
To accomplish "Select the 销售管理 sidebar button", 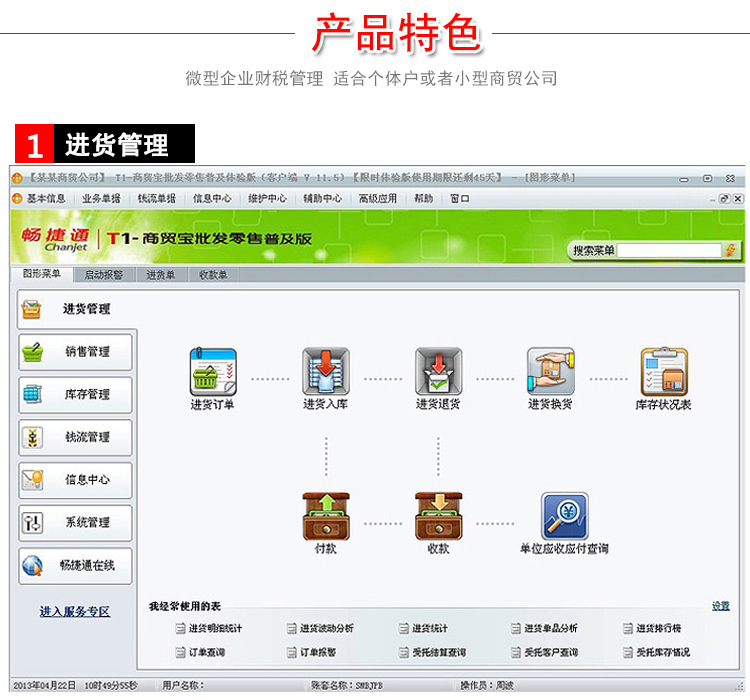I will click(75, 352).
